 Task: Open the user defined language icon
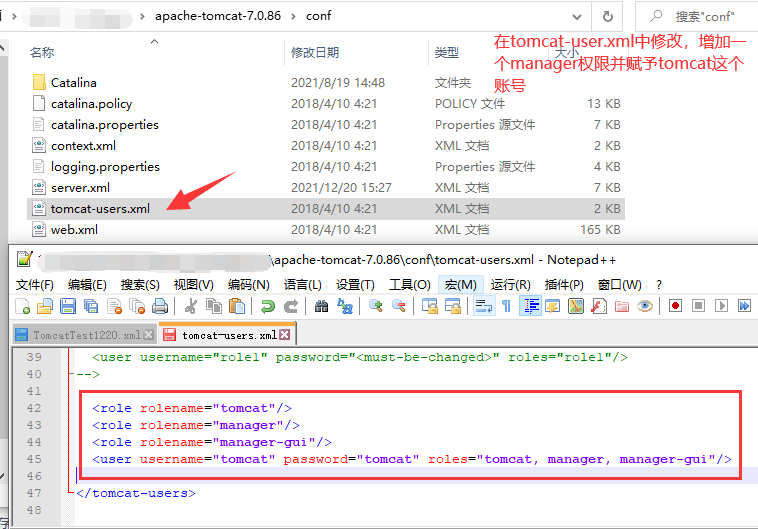coord(553,306)
